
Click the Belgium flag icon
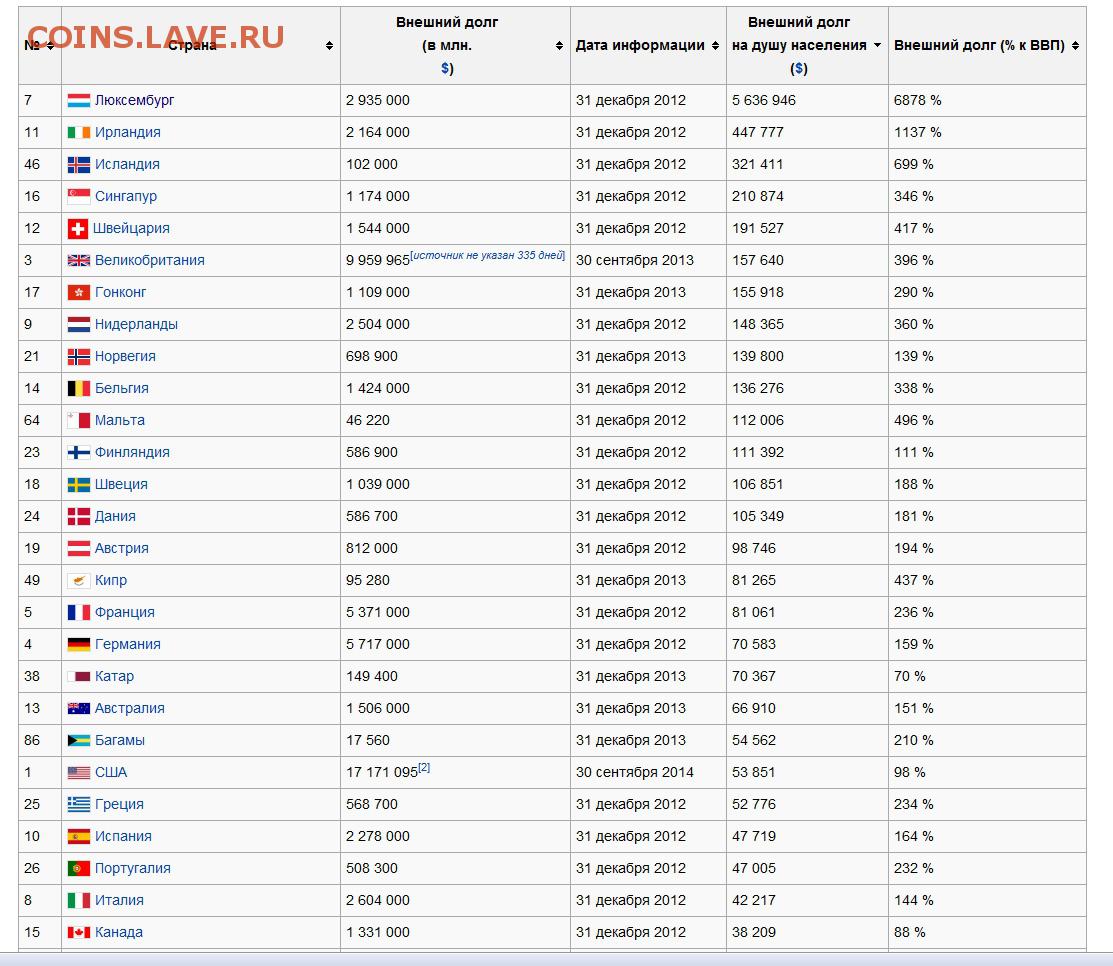pyautogui.click(x=79, y=388)
